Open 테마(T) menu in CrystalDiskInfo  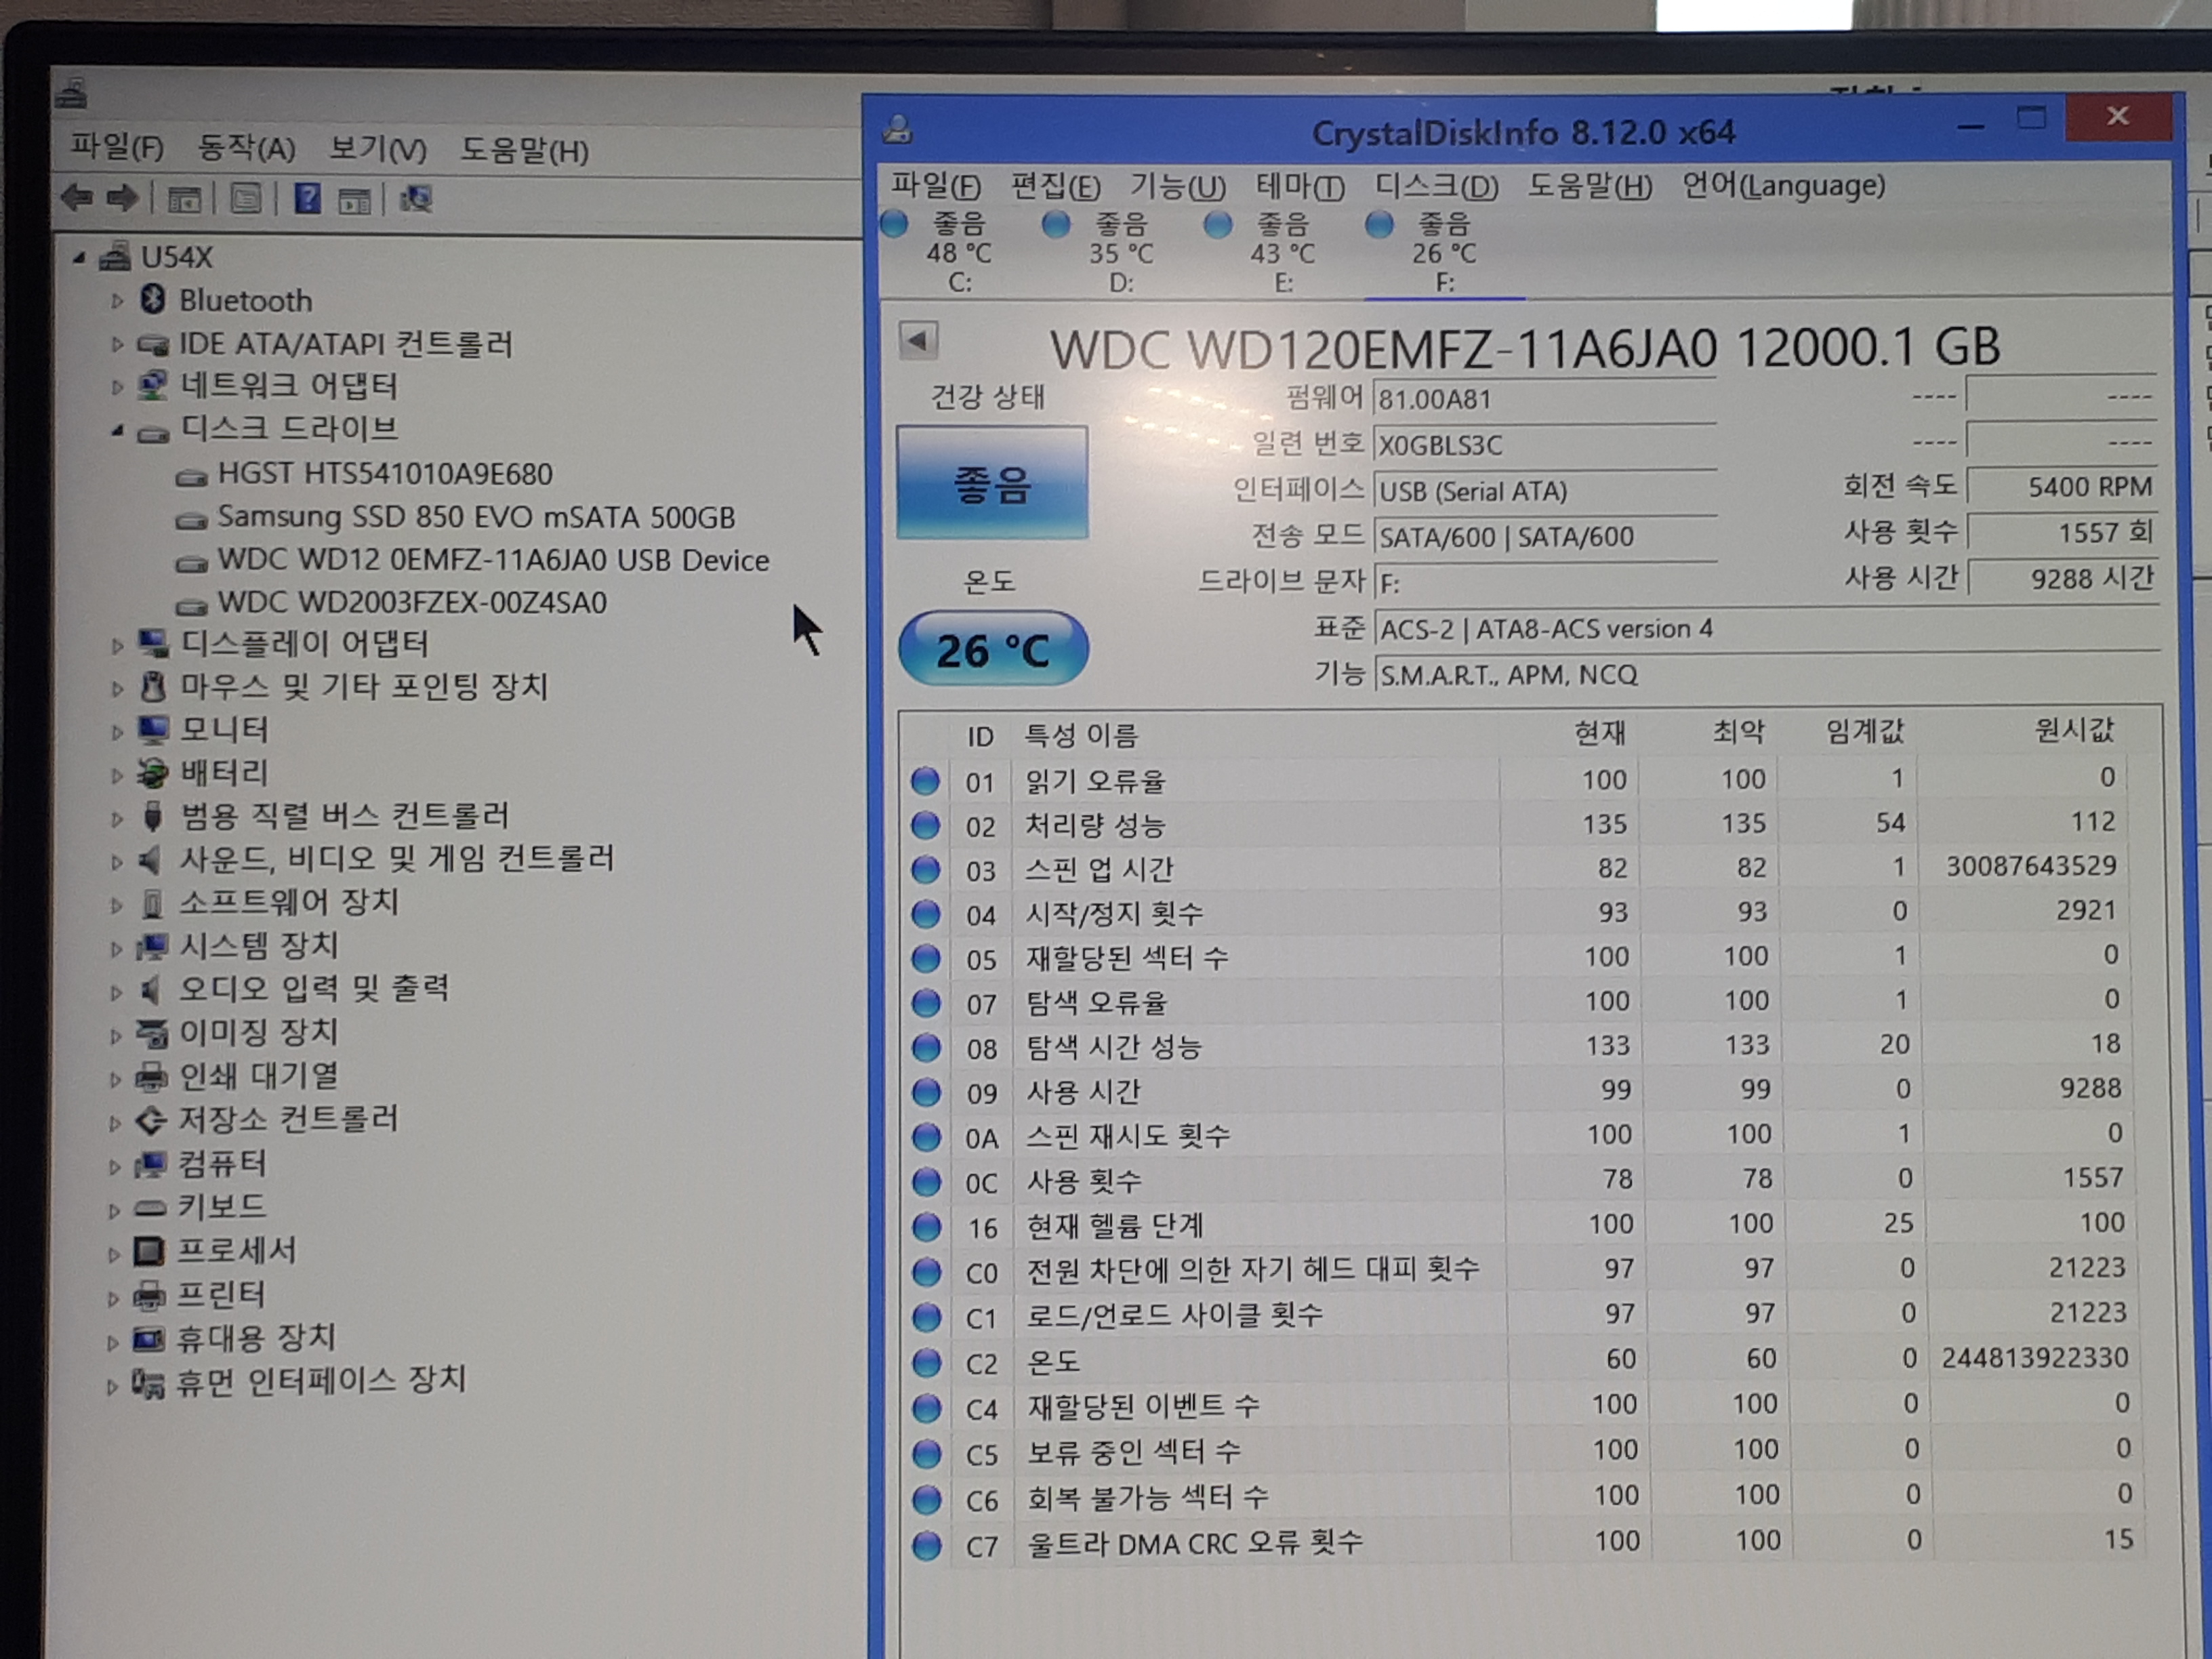(x=1300, y=186)
